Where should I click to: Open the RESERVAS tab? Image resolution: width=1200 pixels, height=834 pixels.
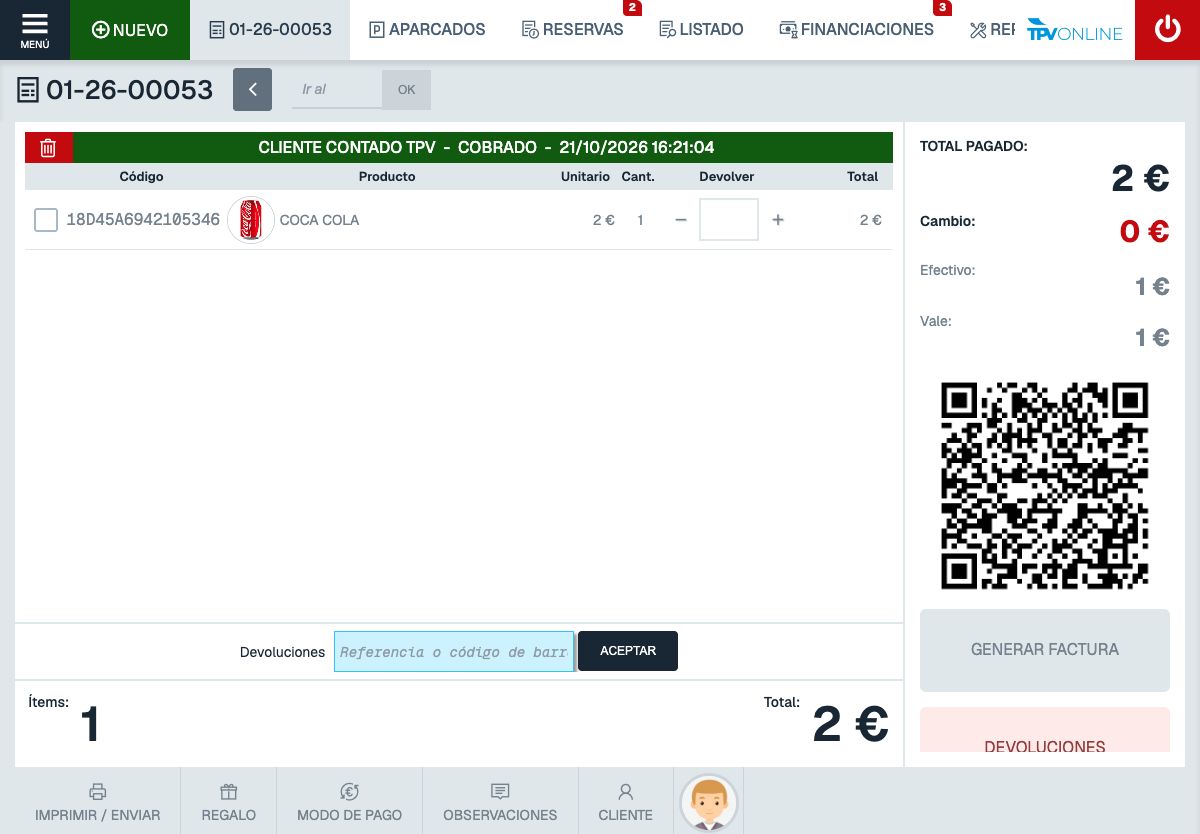pos(573,30)
